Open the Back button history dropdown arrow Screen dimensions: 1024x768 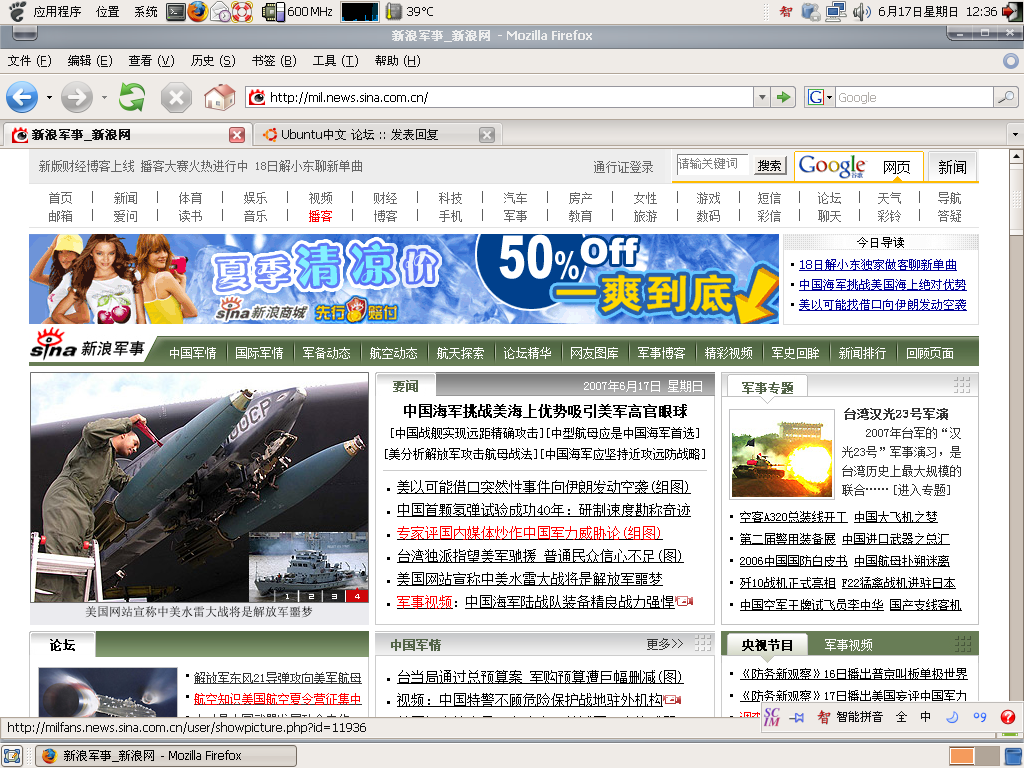click(x=49, y=98)
